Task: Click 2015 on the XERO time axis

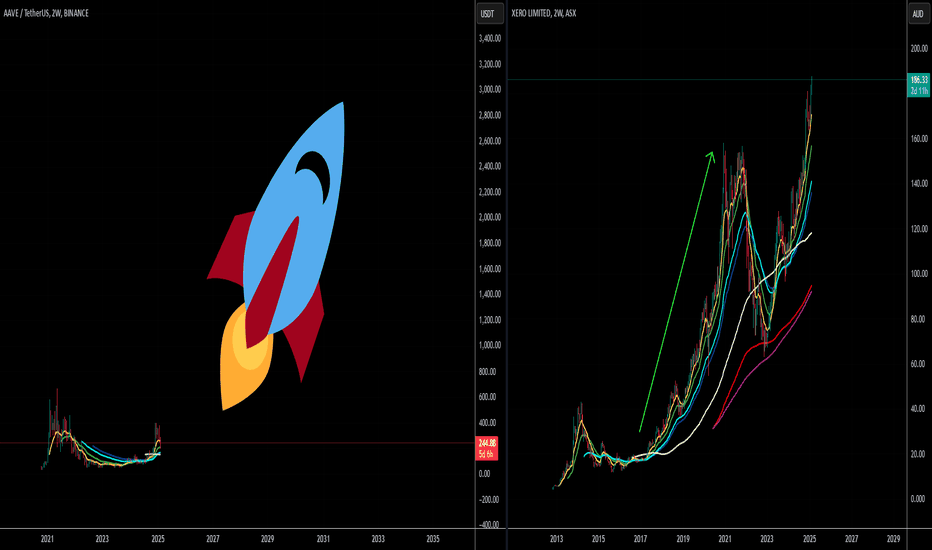Action: [x=599, y=539]
